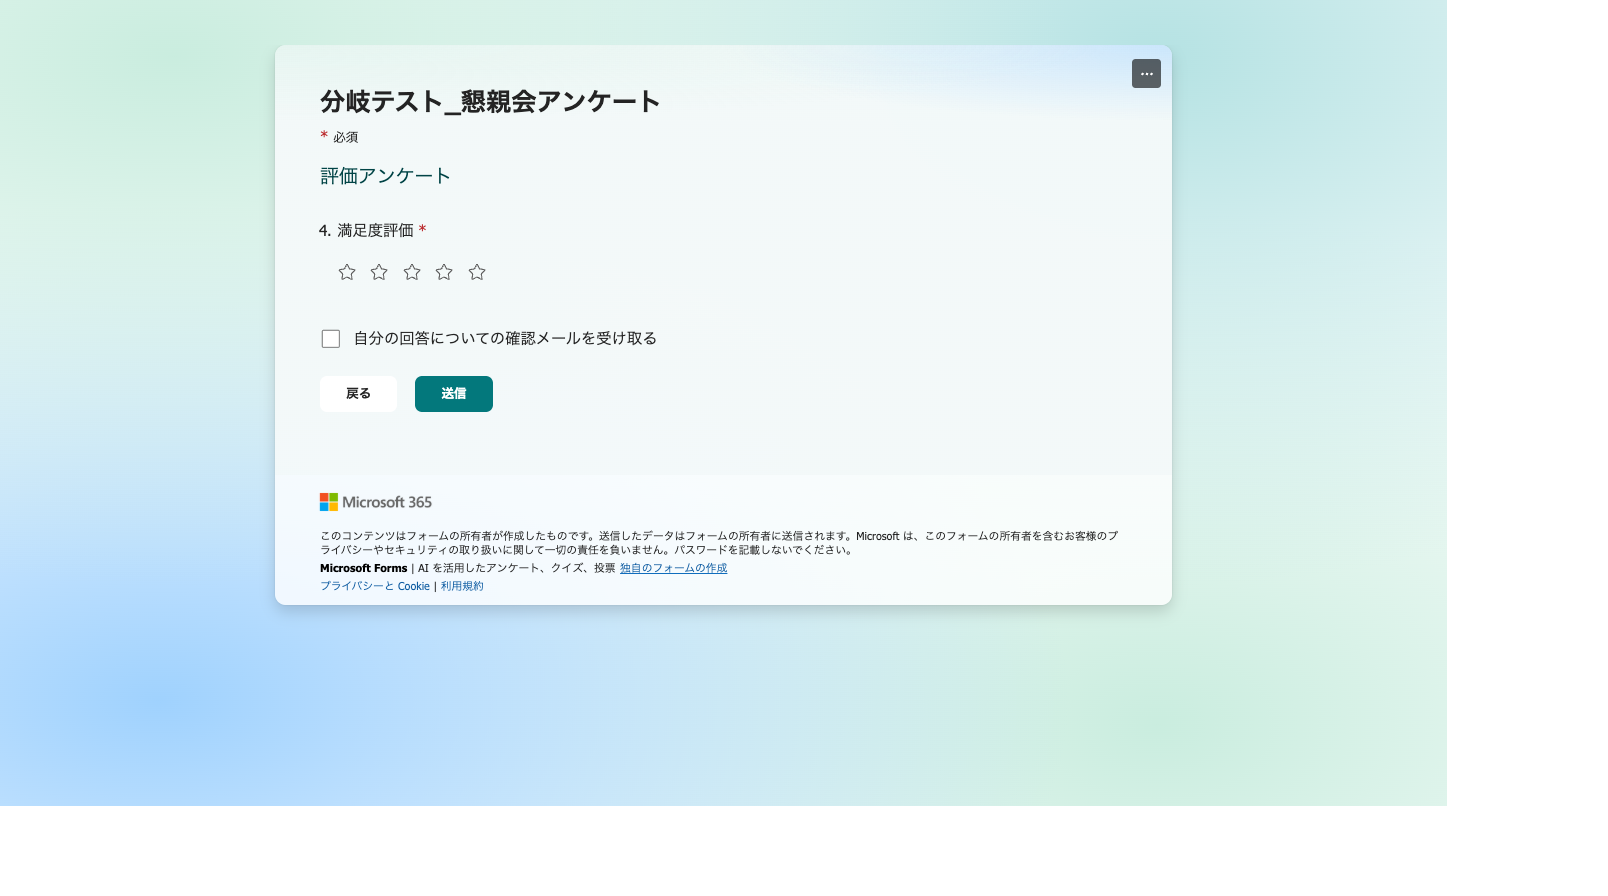Rate satisfaction with the third star
The image size is (1608, 896).
[x=412, y=272]
